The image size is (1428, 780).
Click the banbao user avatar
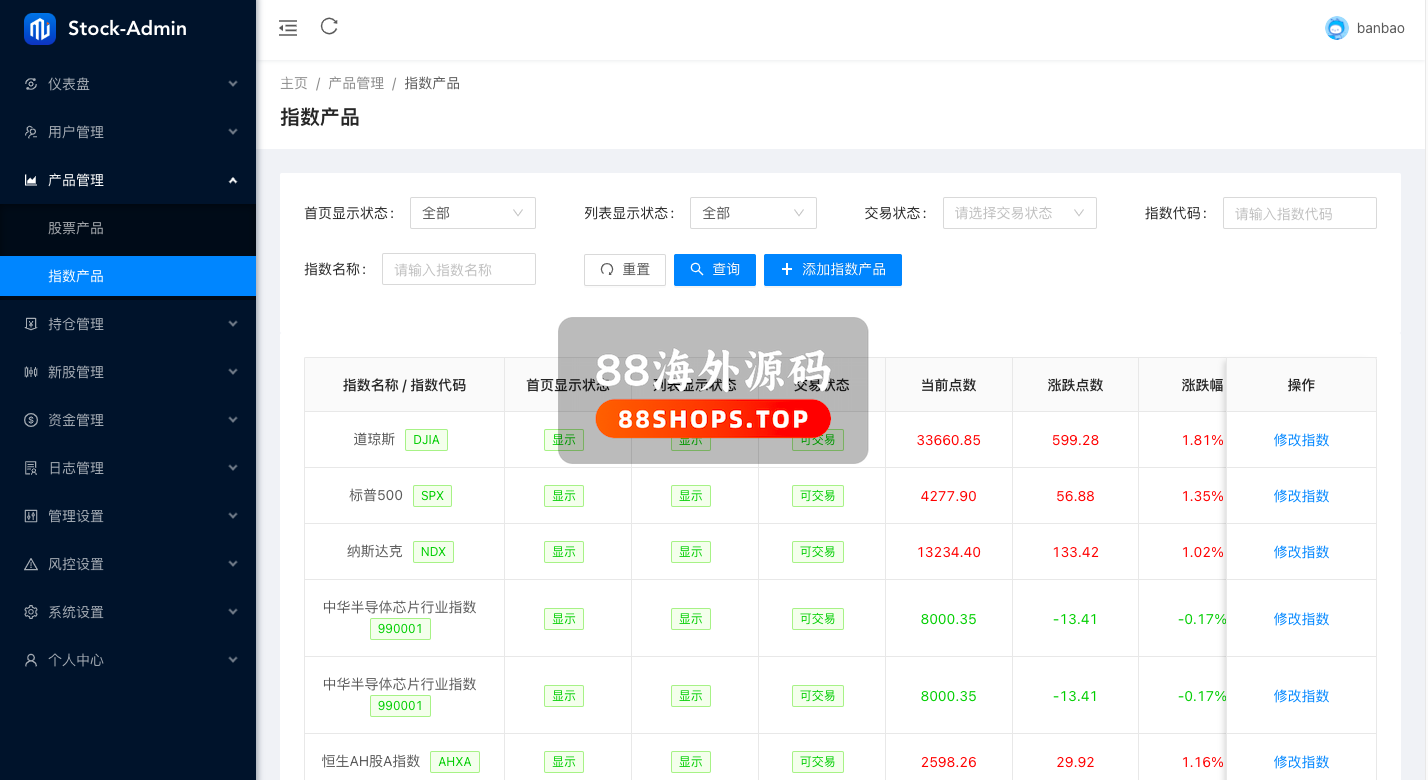point(1336,28)
